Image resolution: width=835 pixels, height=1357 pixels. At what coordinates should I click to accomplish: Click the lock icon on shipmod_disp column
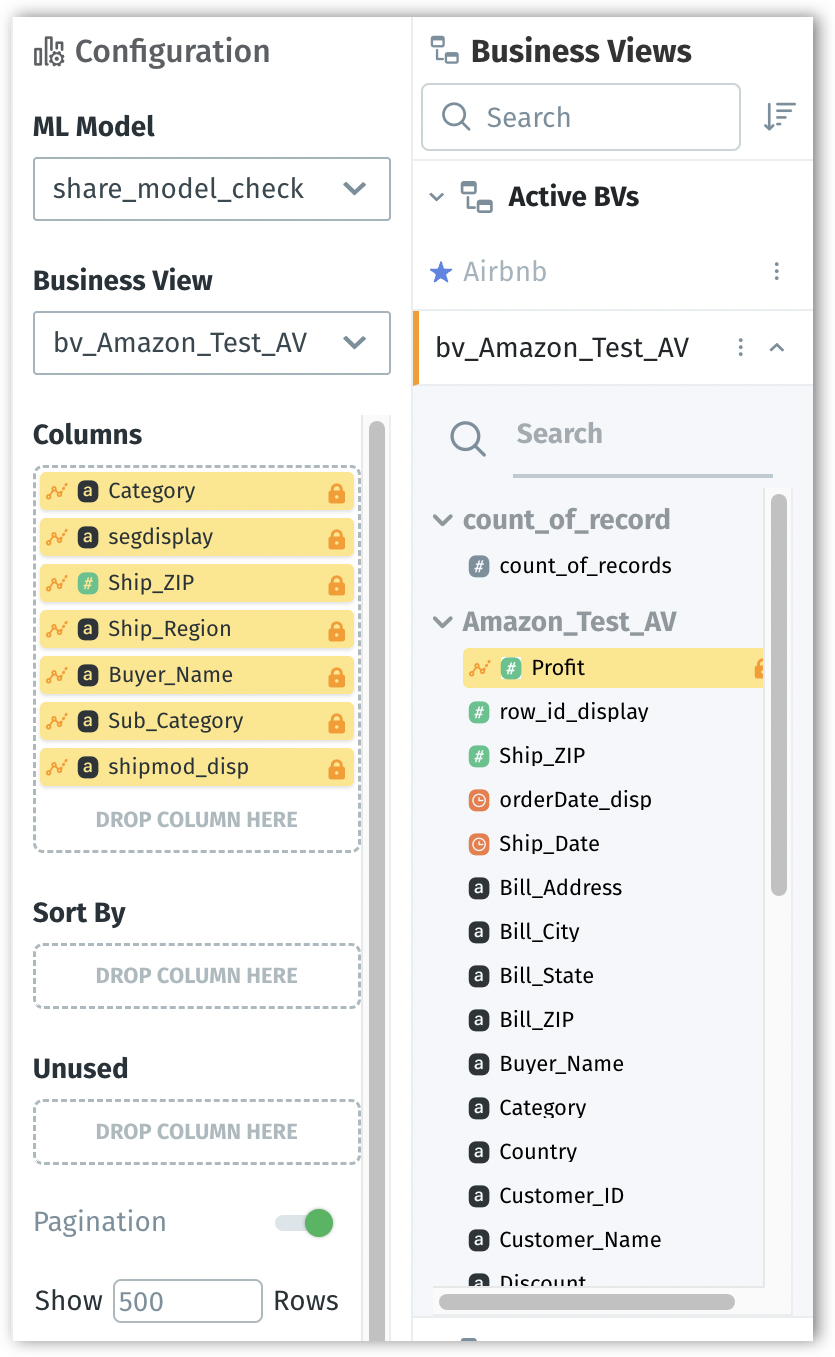pos(336,769)
